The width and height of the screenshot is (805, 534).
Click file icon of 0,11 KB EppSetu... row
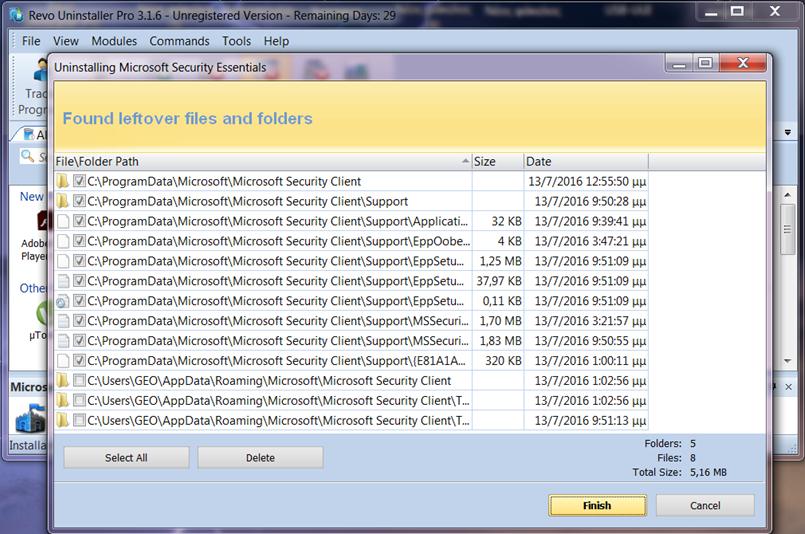(x=63, y=301)
